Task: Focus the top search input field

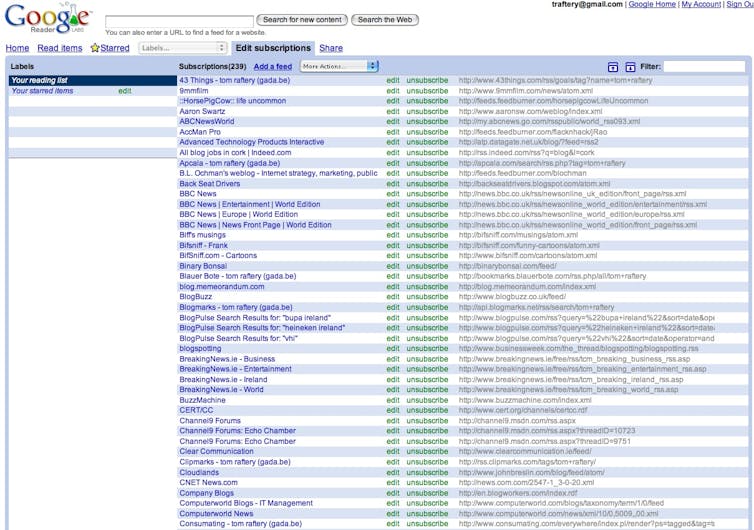Action: pyautogui.click(x=179, y=21)
